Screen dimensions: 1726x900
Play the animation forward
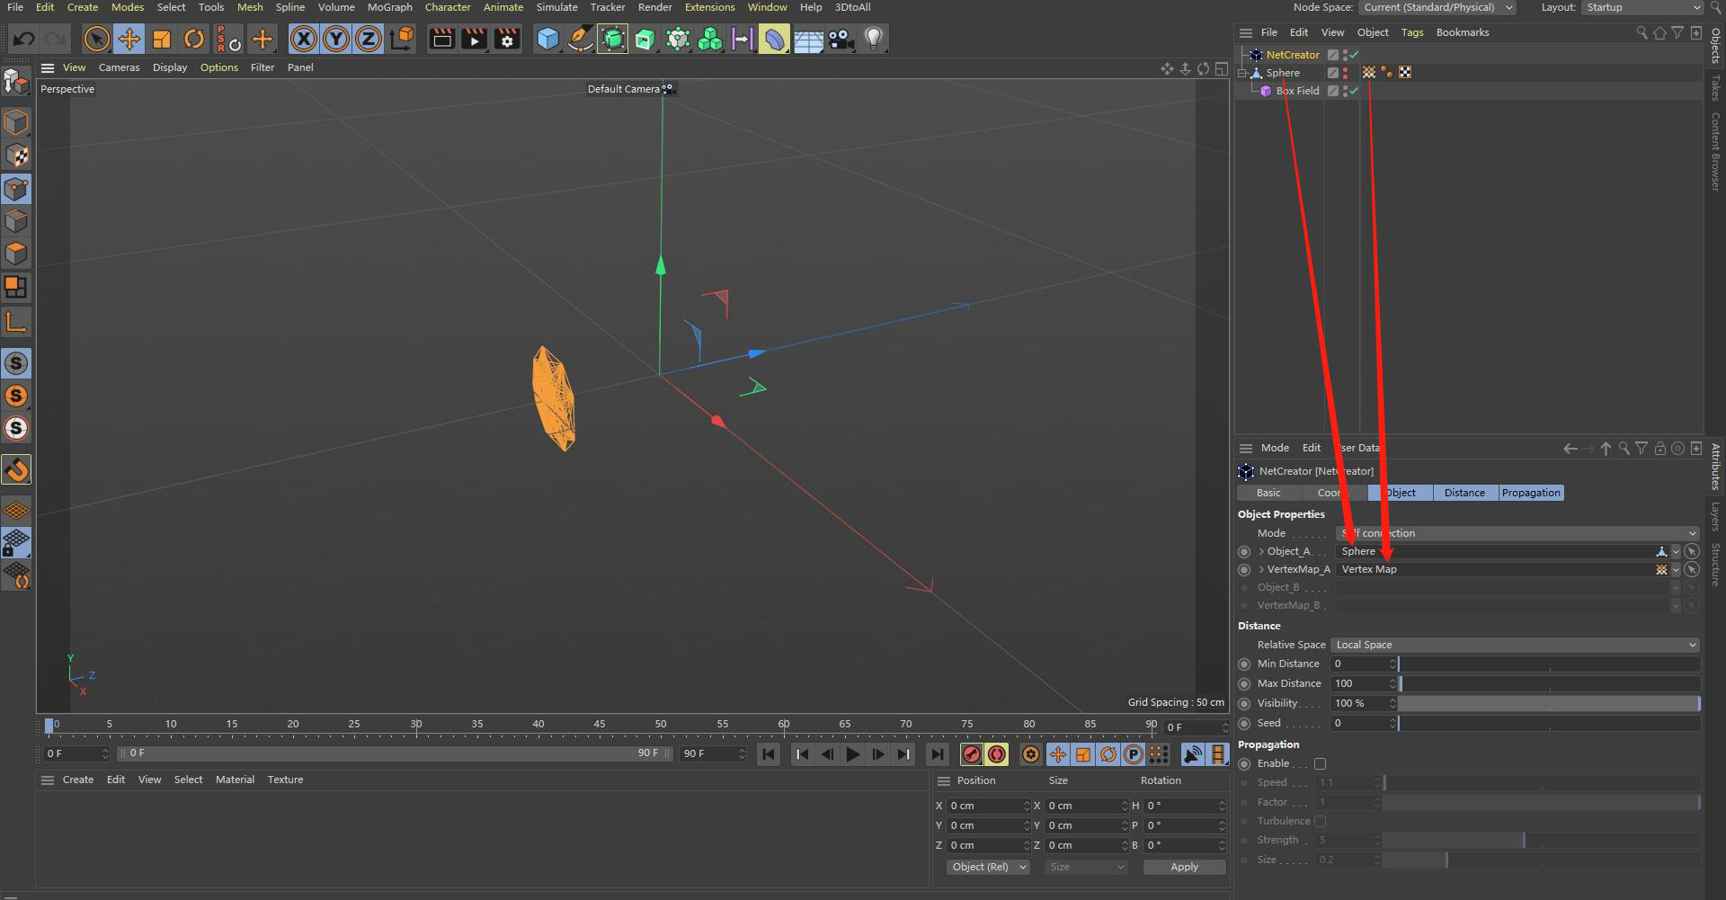tap(852, 755)
